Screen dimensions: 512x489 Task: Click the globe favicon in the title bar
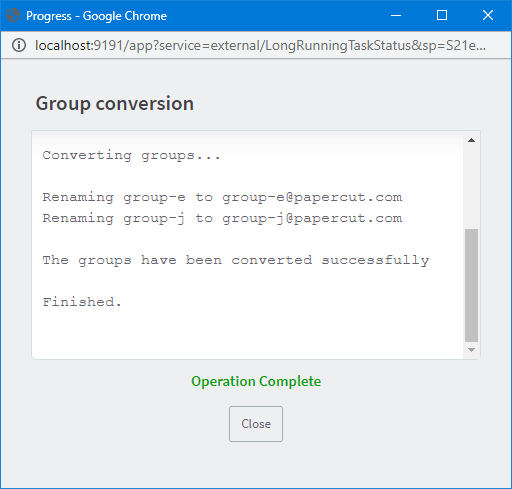click(13, 15)
